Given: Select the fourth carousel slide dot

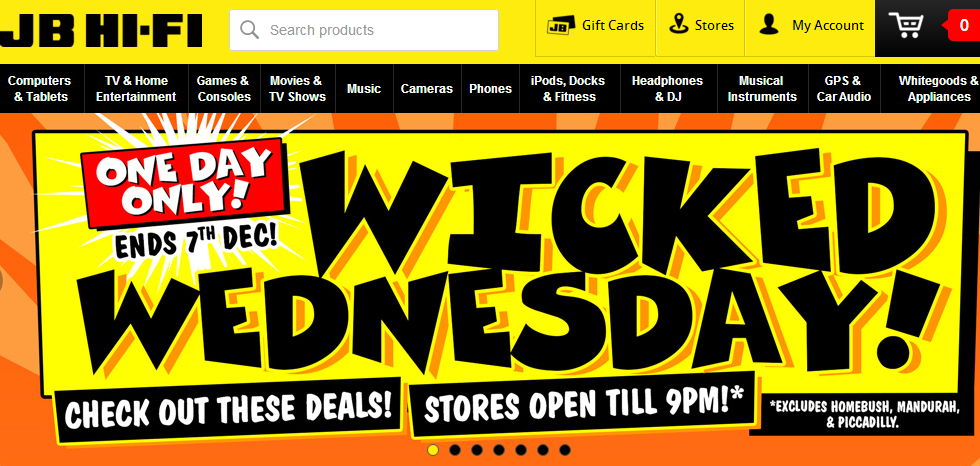Looking at the screenshot, I should 499,450.
